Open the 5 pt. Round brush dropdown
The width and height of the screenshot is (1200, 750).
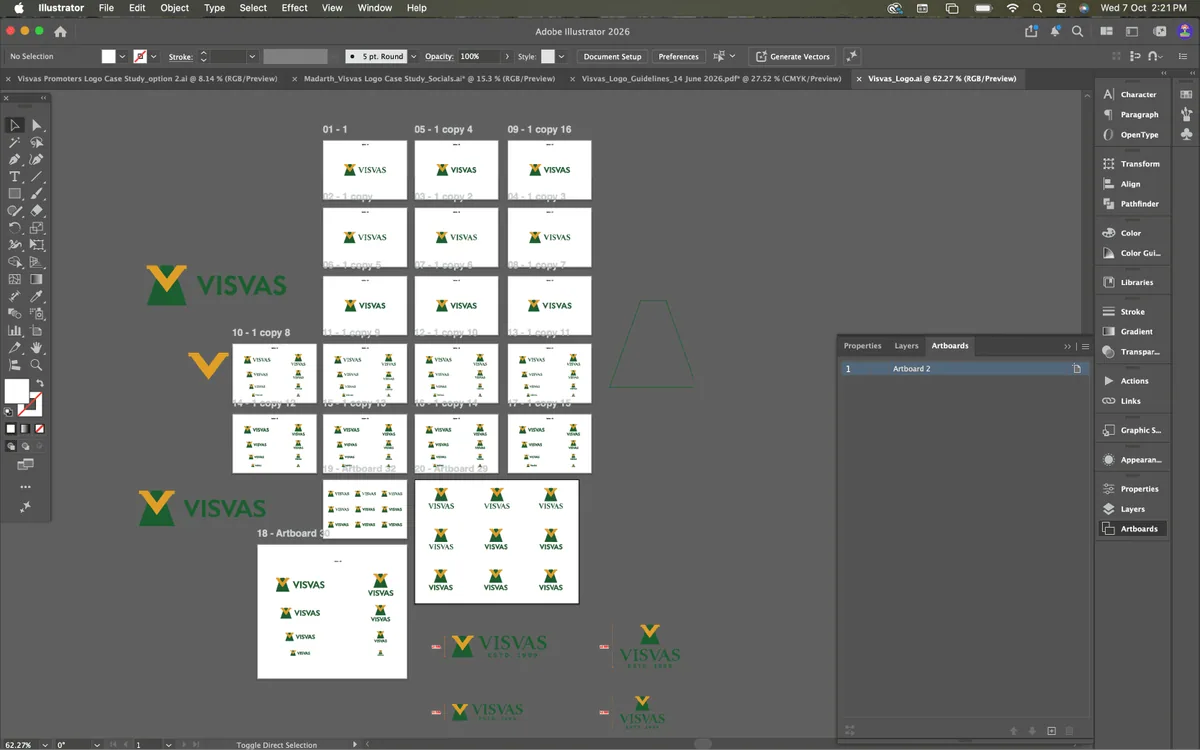[413, 57]
